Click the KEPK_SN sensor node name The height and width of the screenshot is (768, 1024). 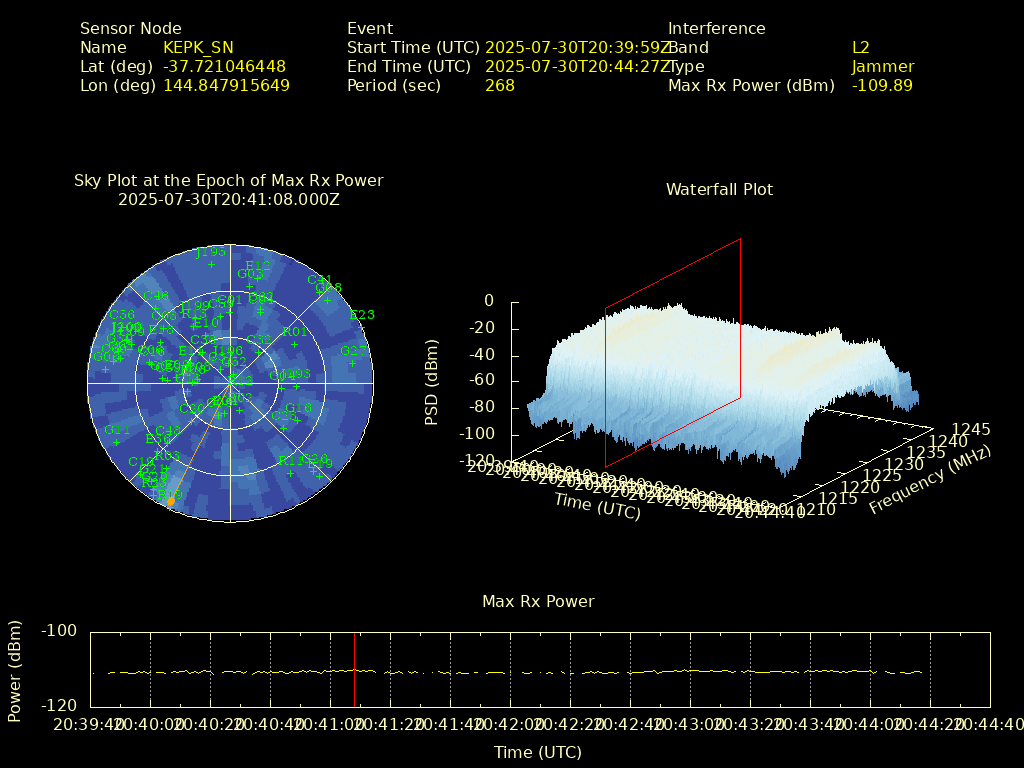coord(198,47)
